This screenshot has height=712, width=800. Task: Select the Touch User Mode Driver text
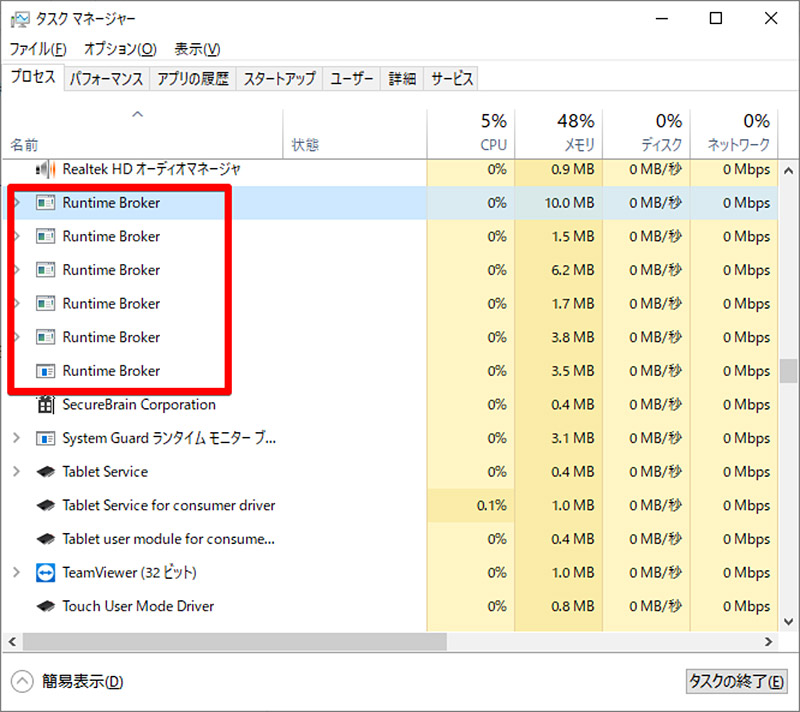pyautogui.click(x=138, y=606)
